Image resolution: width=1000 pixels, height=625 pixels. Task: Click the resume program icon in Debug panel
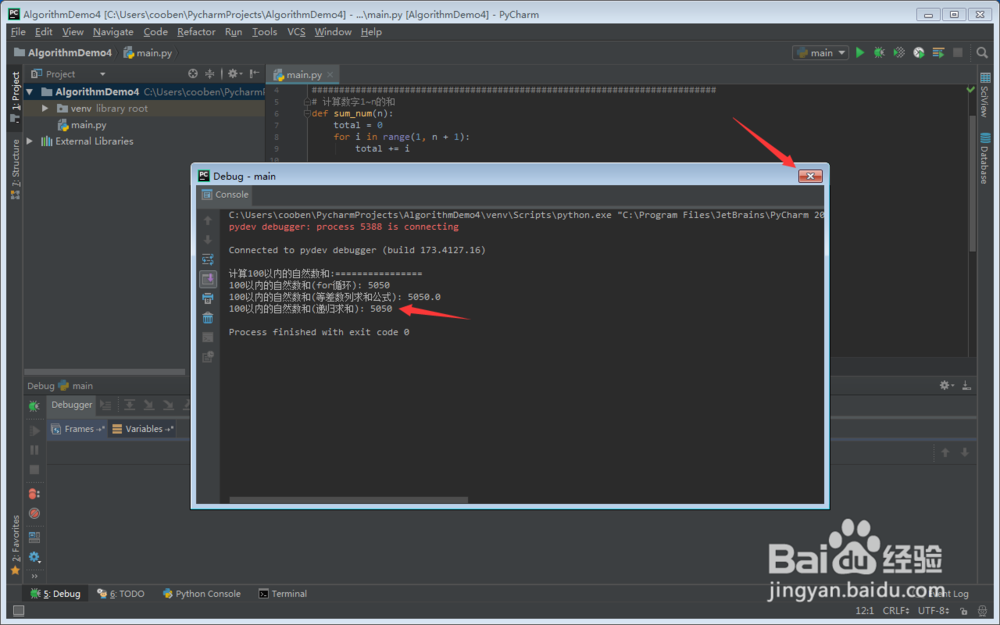tap(34, 430)
